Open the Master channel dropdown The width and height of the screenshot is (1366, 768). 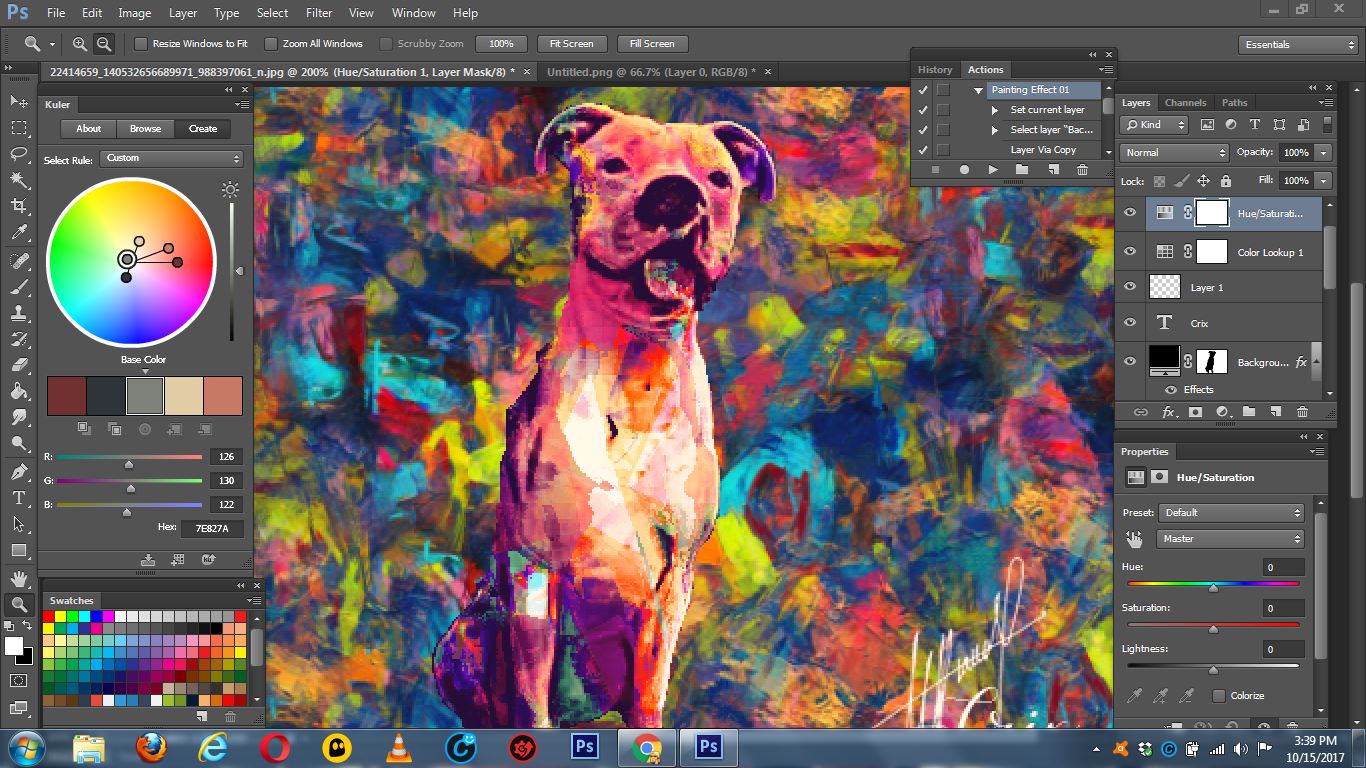pos(1232,539)
